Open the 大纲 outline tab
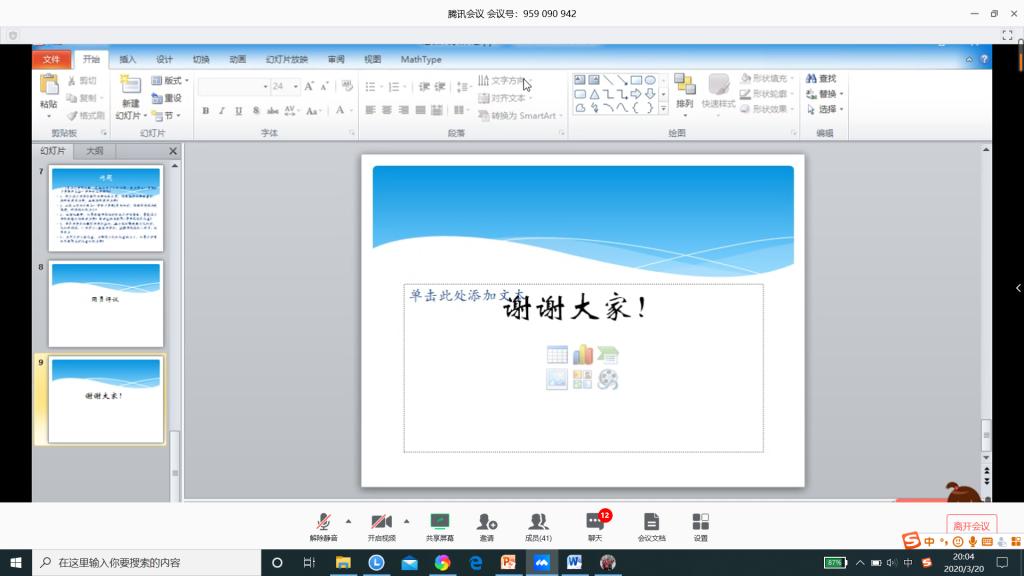Image resolution: width=1024 pixels, height=576 pixels. pyautogui.click(x=94, y=151)
